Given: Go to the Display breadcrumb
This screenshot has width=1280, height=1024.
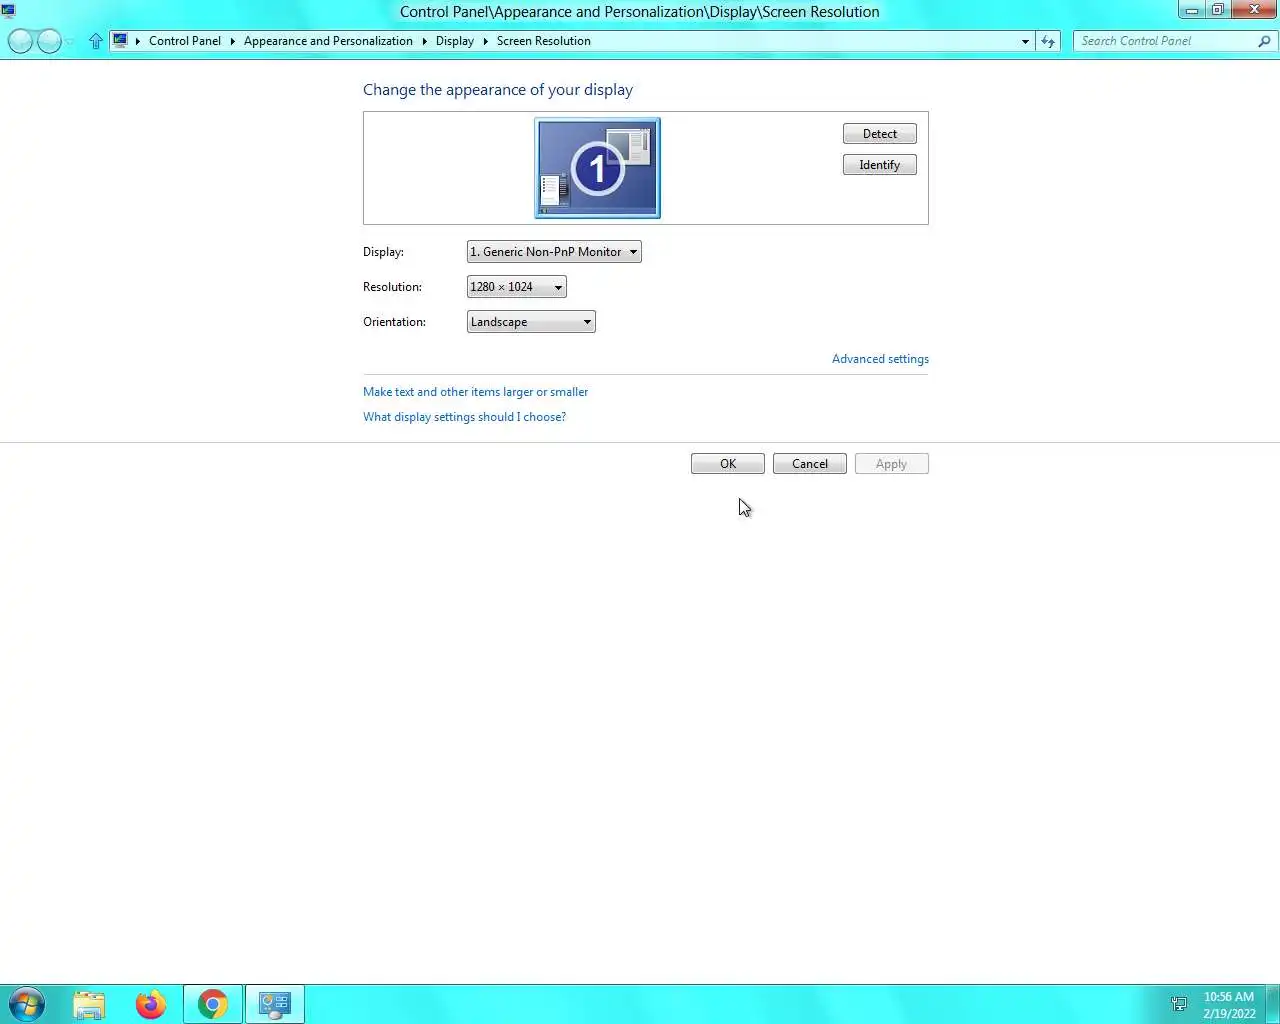Looking at the screenshot, I should 455,41.
